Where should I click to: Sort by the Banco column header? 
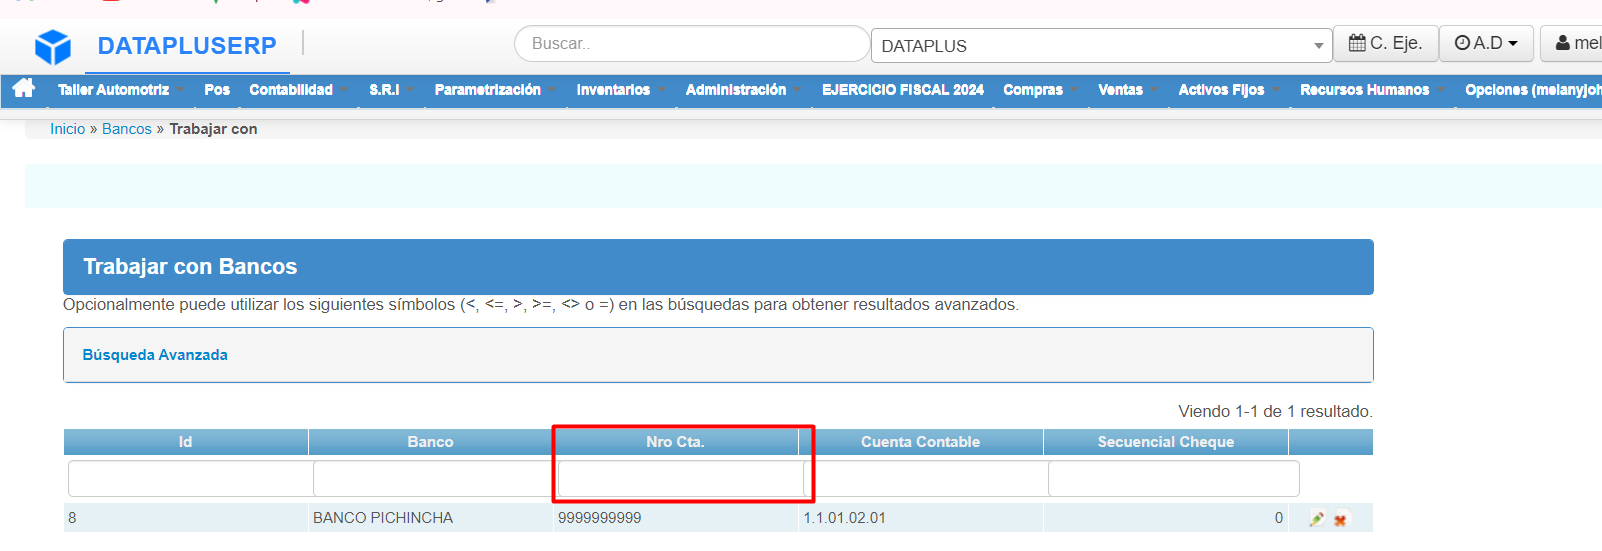click(430, 442)
